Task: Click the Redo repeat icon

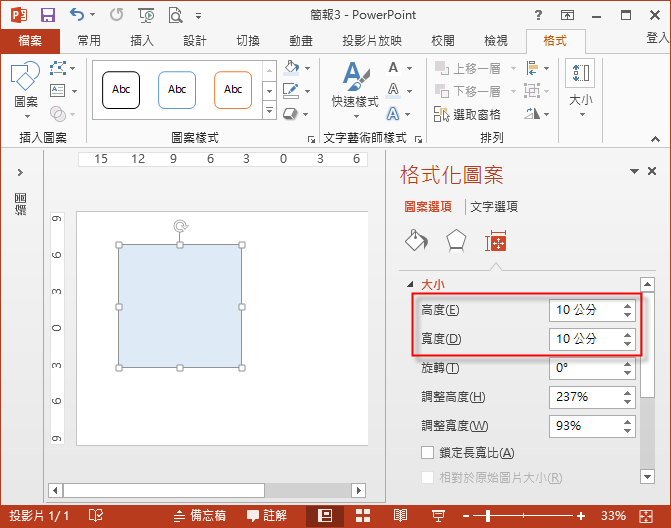Action: coord(116,15)
